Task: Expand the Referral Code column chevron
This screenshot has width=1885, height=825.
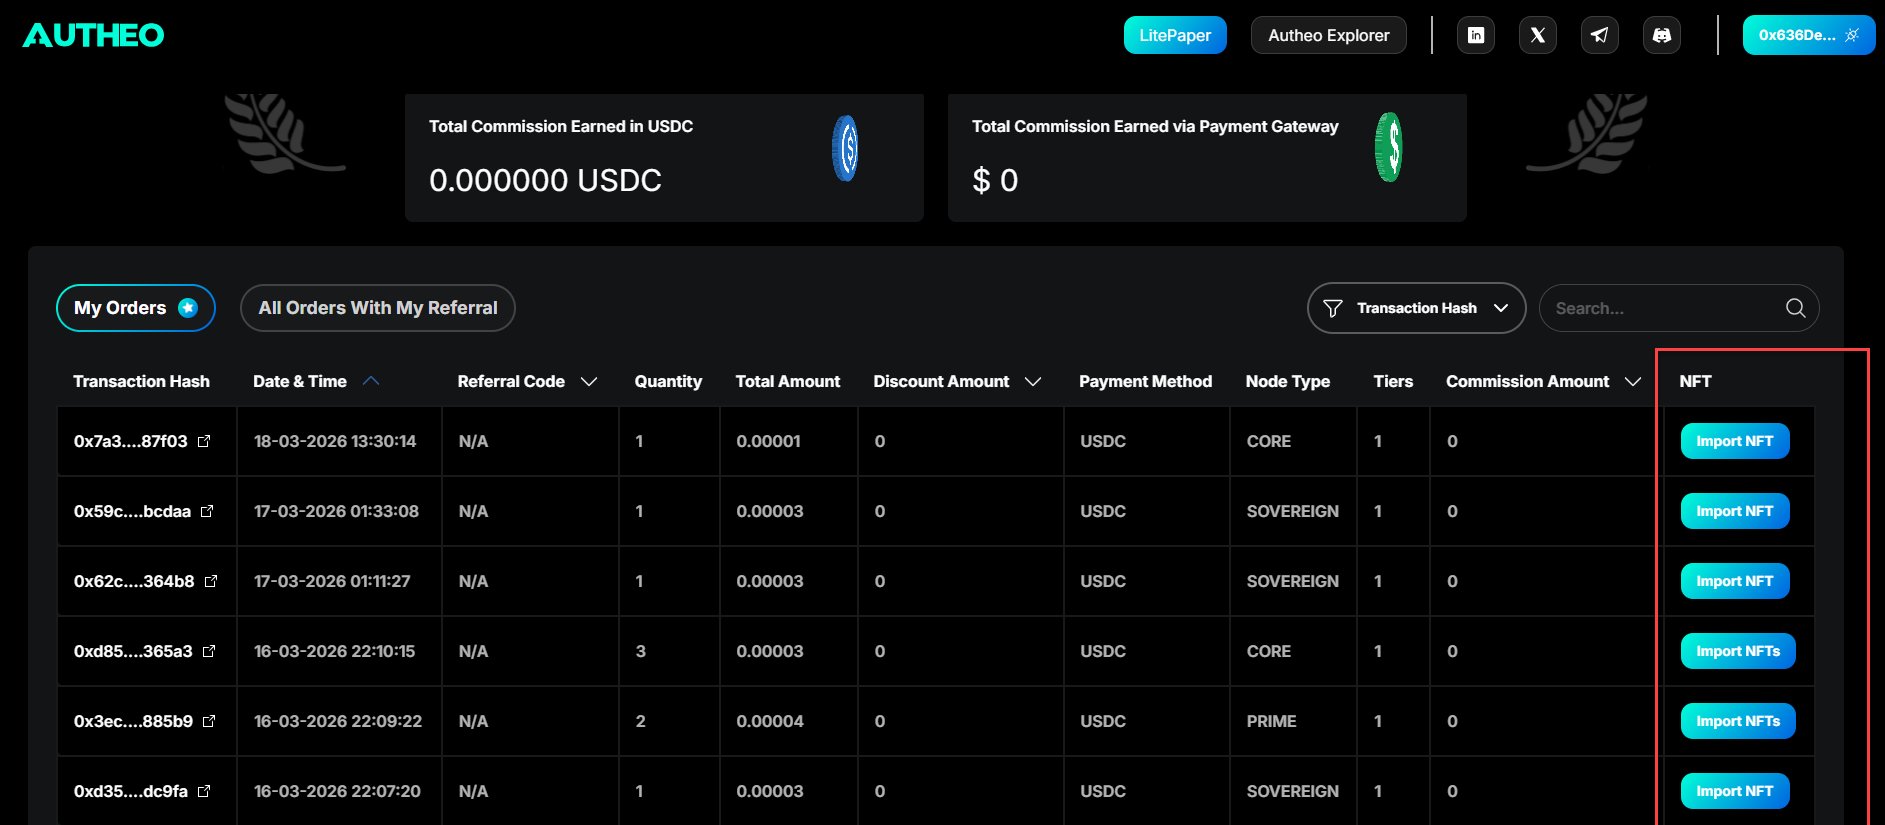Action: click(x=589, y=381)
